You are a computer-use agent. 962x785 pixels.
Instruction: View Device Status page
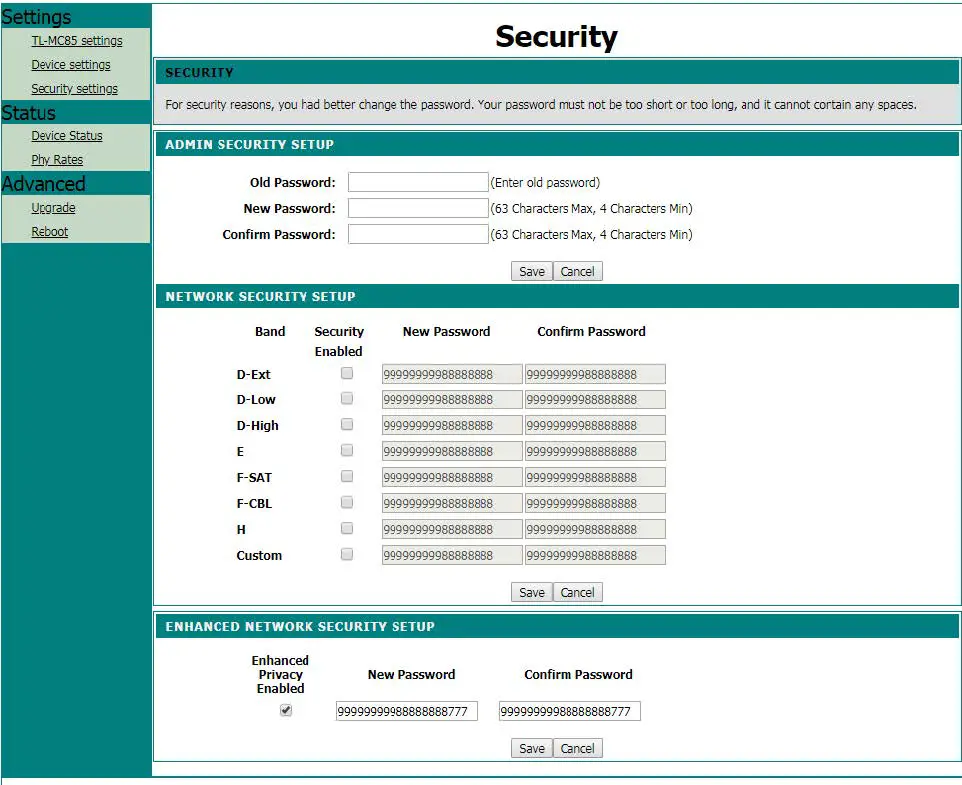[67, 136]
